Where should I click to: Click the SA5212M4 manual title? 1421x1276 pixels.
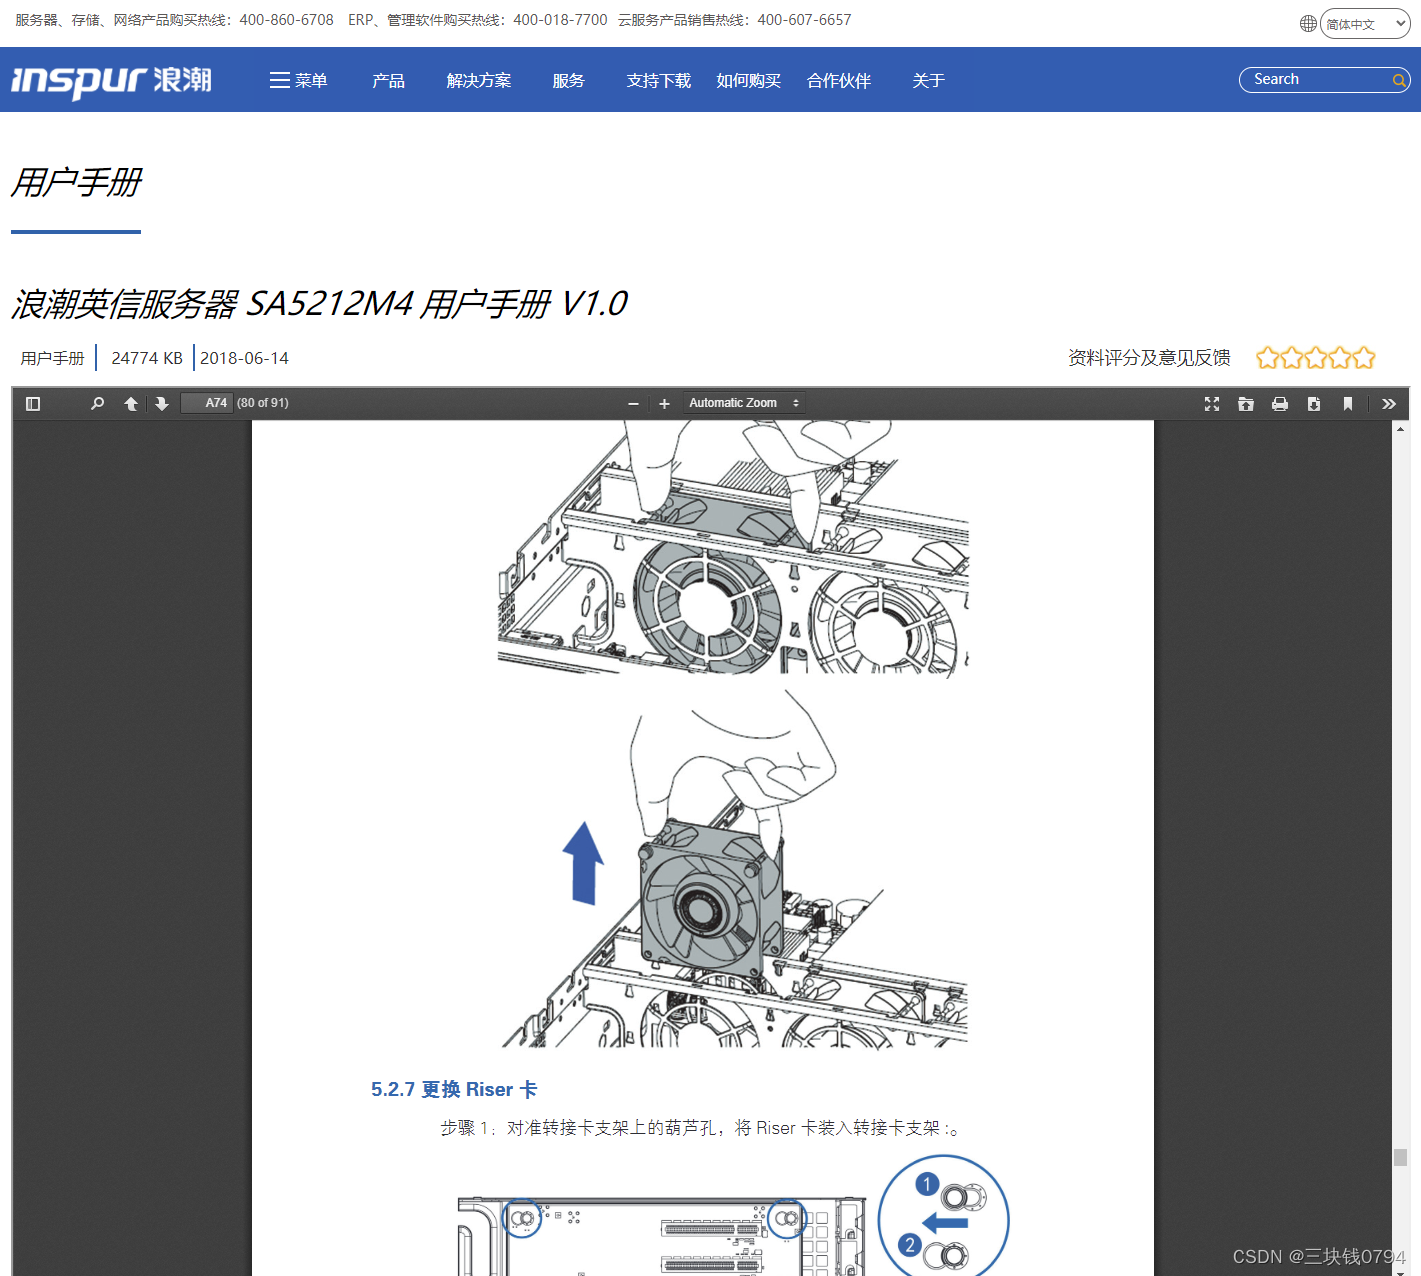[x=320, y=304]
